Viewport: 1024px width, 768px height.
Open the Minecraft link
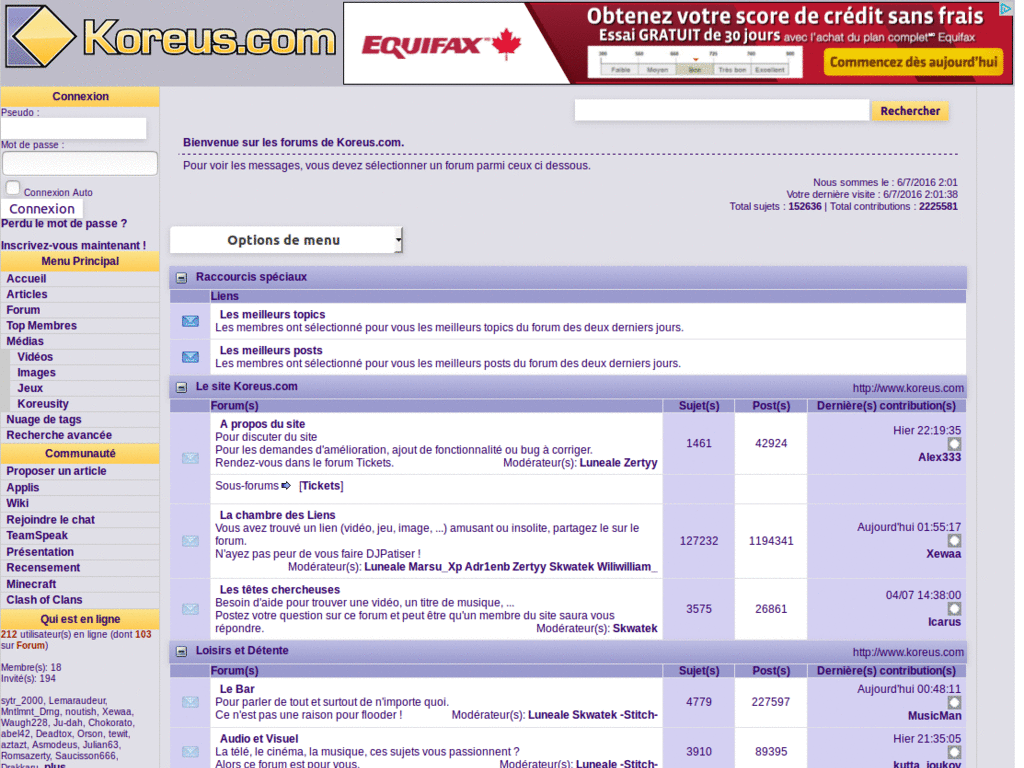31,584
